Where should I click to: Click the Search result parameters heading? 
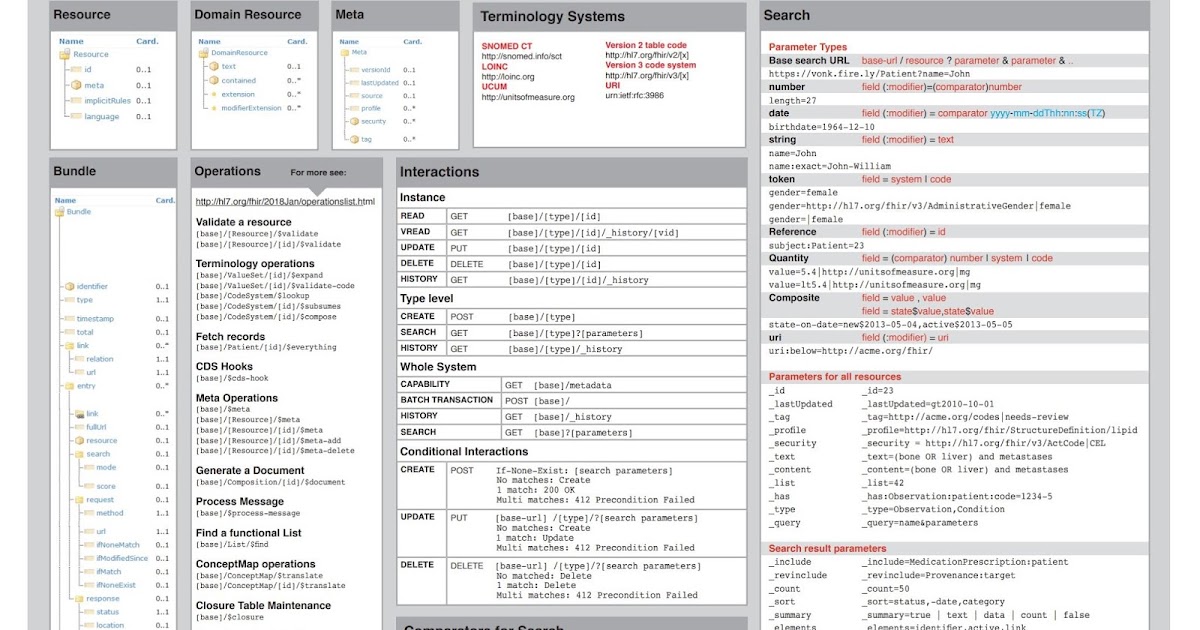tap(828, 548)
